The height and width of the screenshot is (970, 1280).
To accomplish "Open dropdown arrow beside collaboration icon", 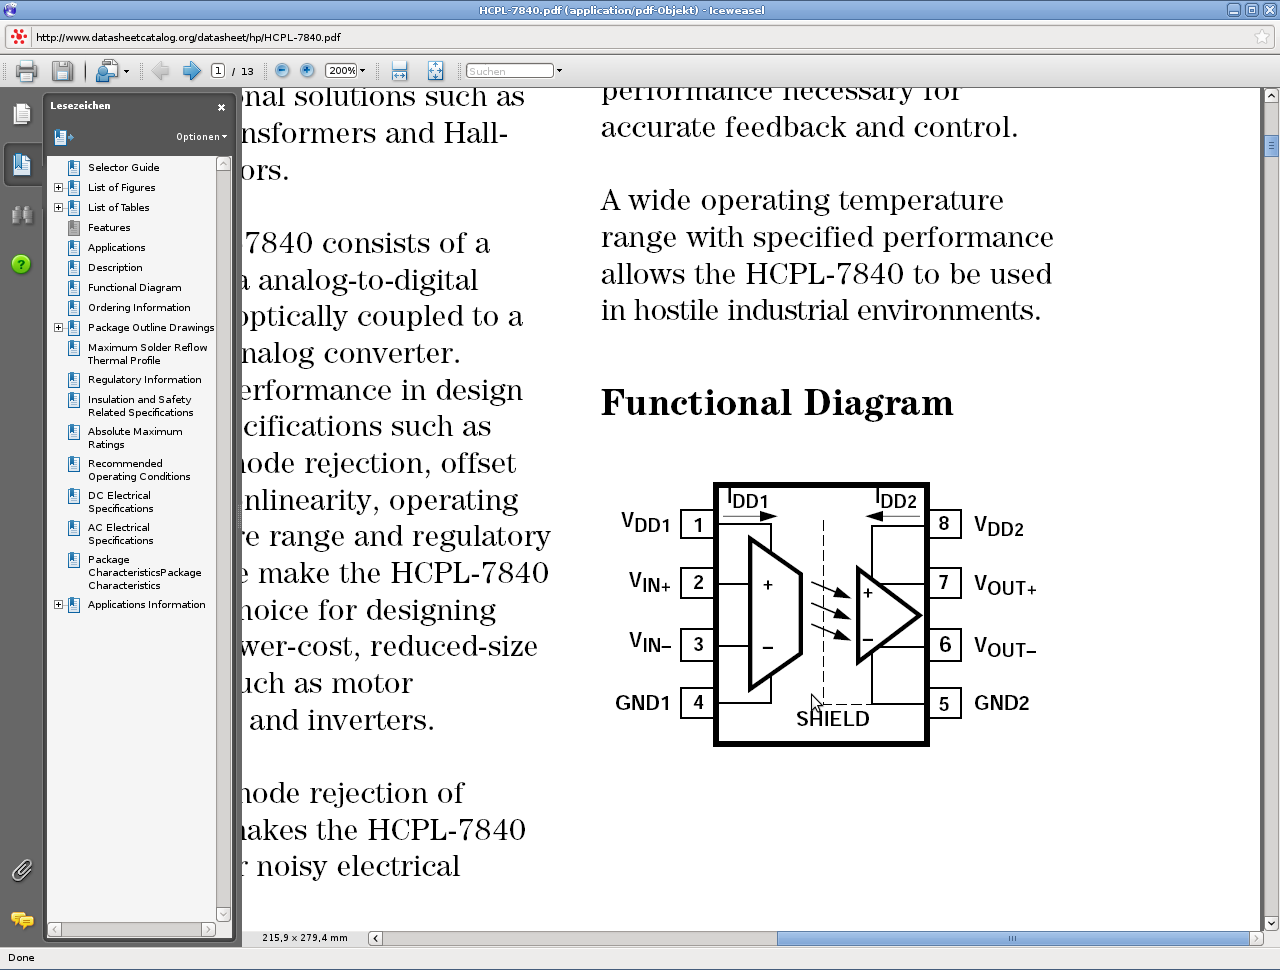I will click(127, 71).
